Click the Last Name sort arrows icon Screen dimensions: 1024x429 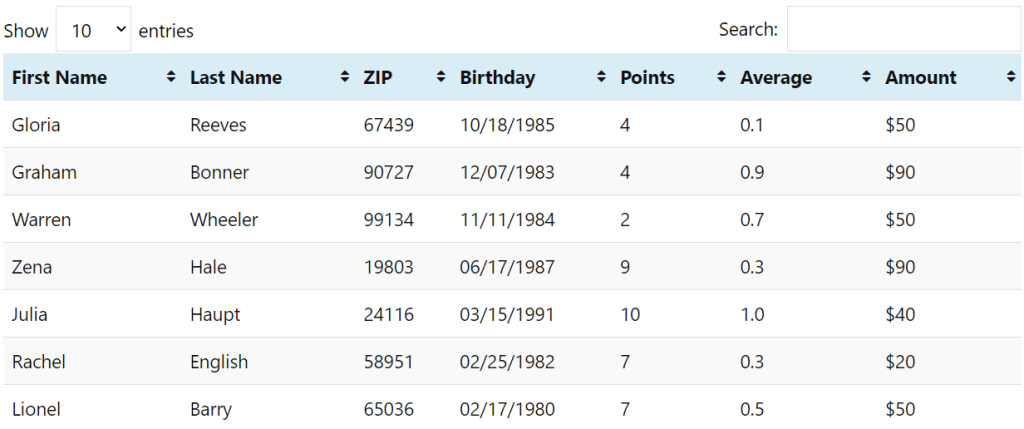tap(345, 77)
